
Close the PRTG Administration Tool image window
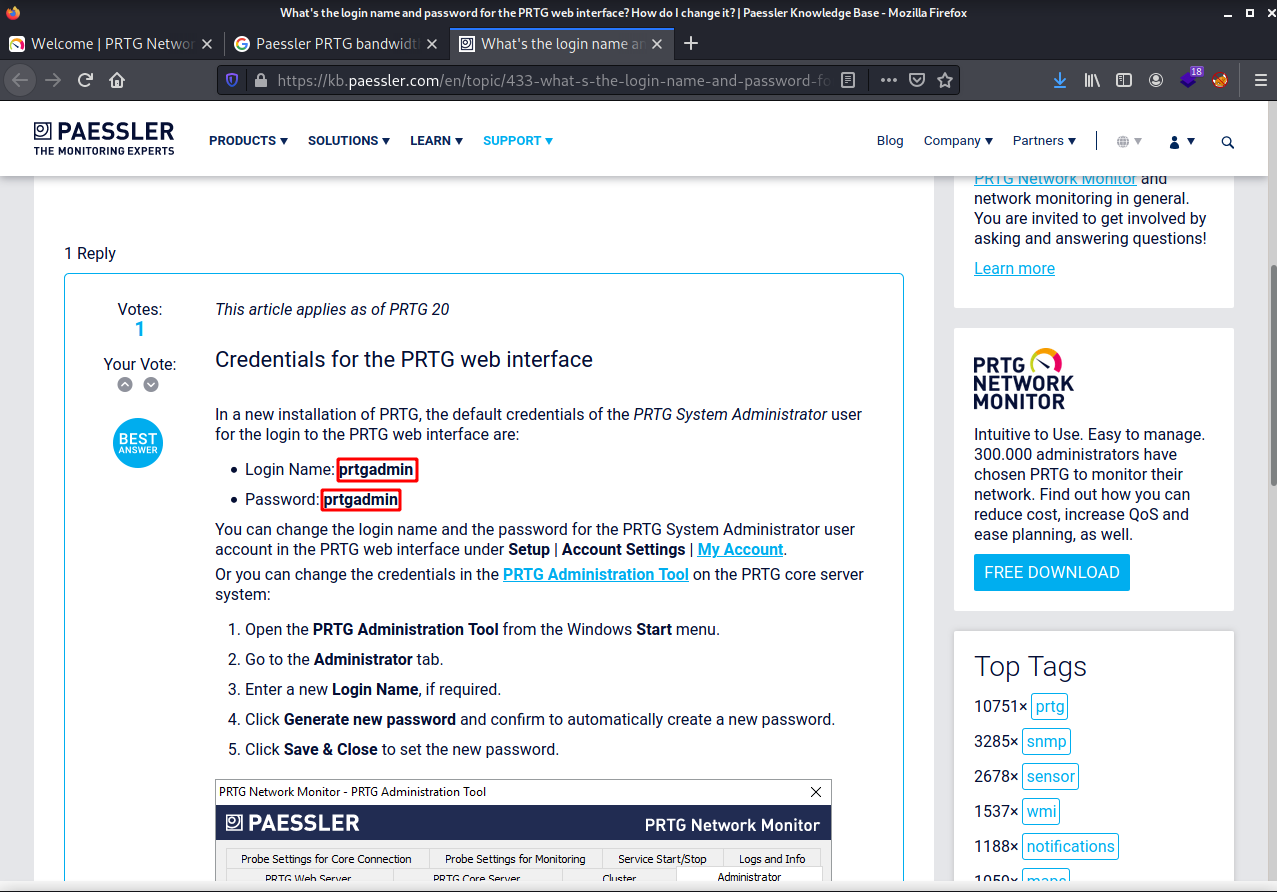[x=816, y=792]
